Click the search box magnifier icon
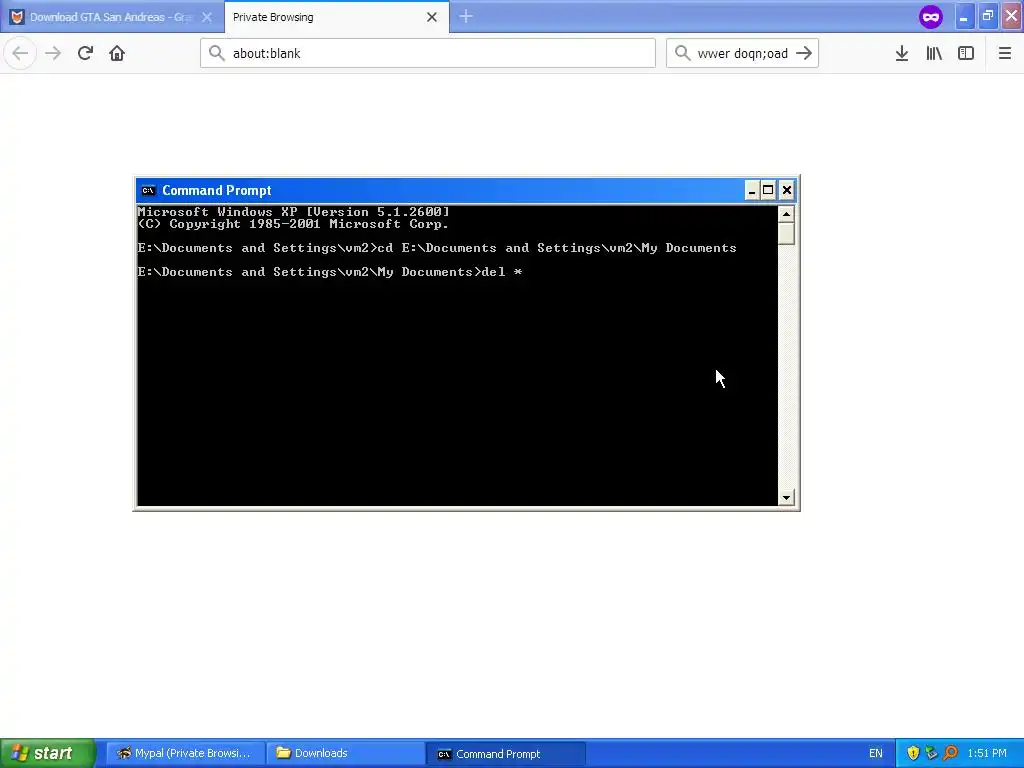The image size is (1024, 768). 682,53
